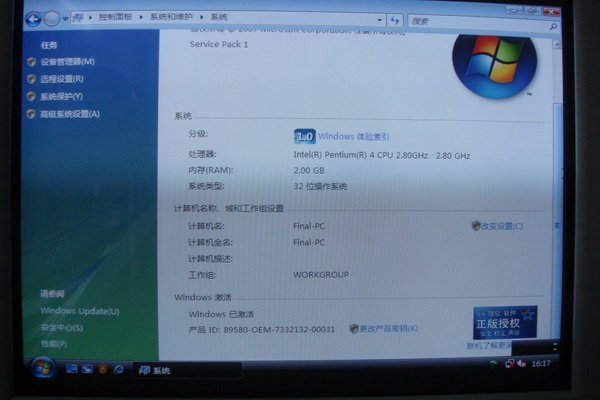Click the shield icon beside 高级系统设置

[31, 114]
